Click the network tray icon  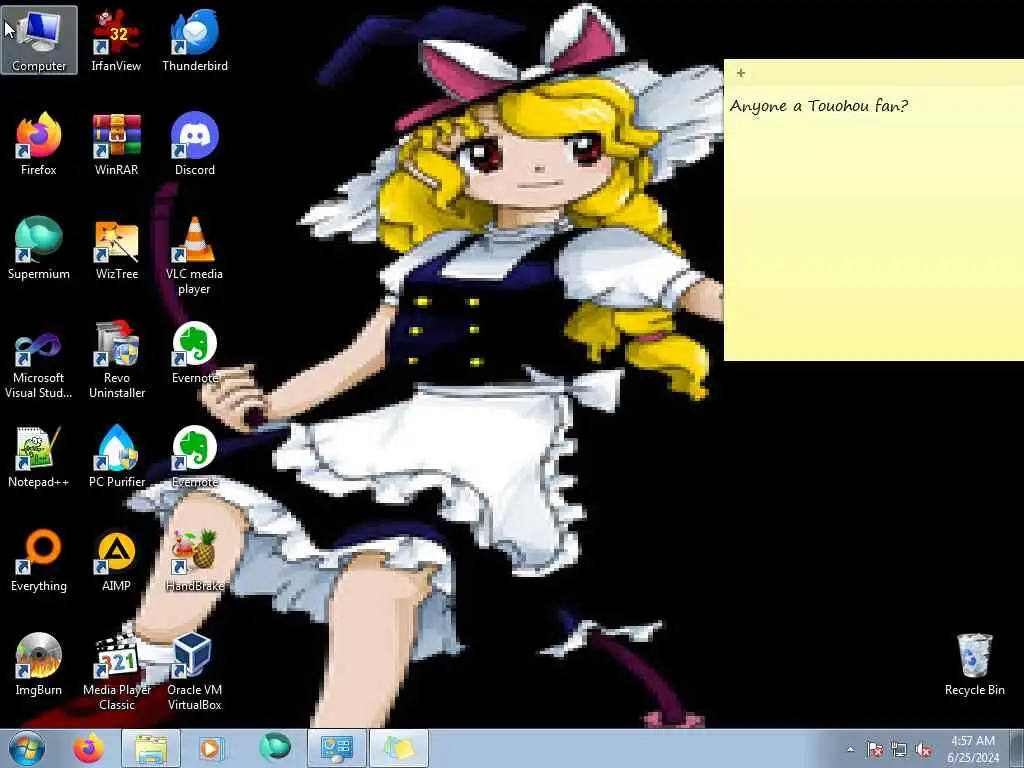[899, 749]
